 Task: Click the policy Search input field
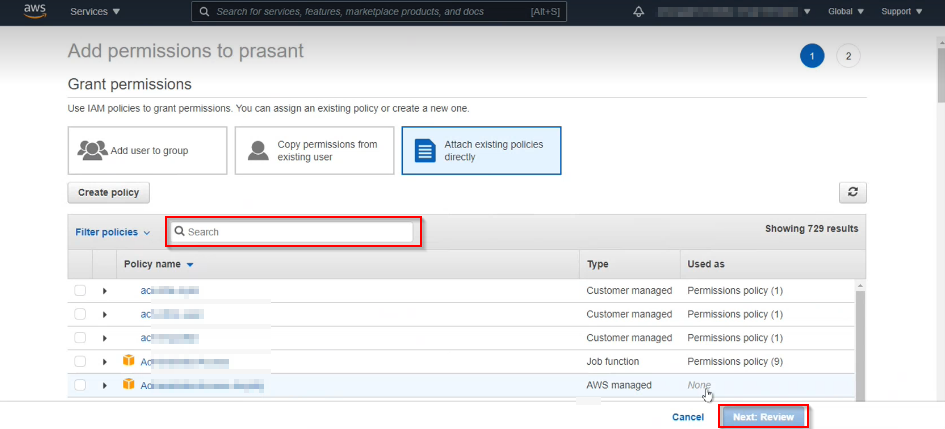[x=292, y=232]
